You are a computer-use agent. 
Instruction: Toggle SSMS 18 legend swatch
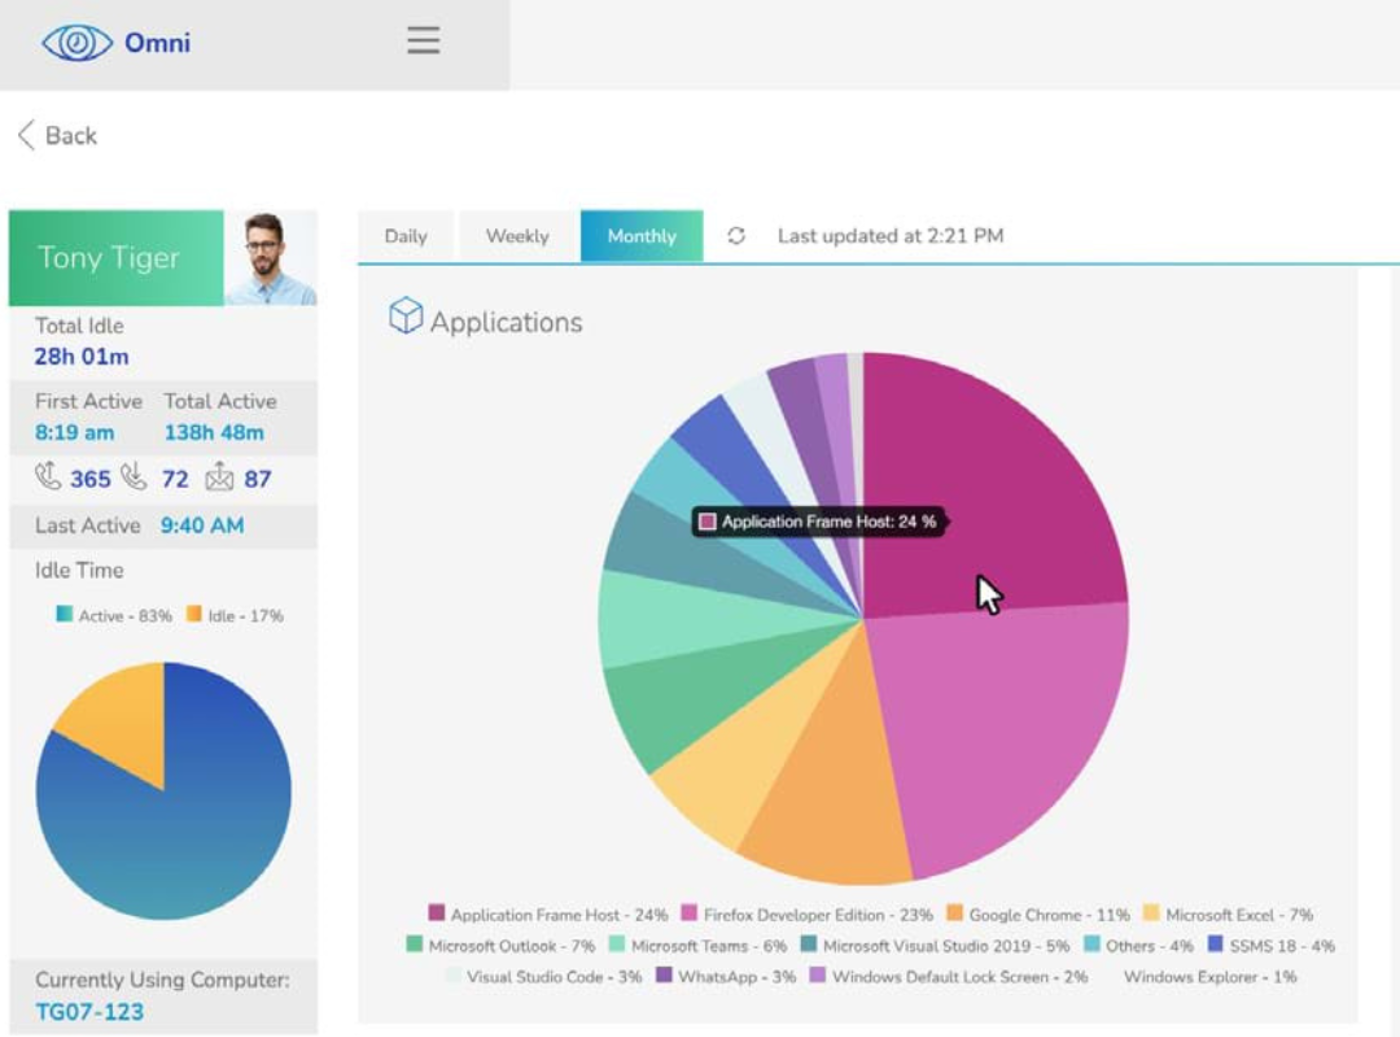coord(1215,944)
